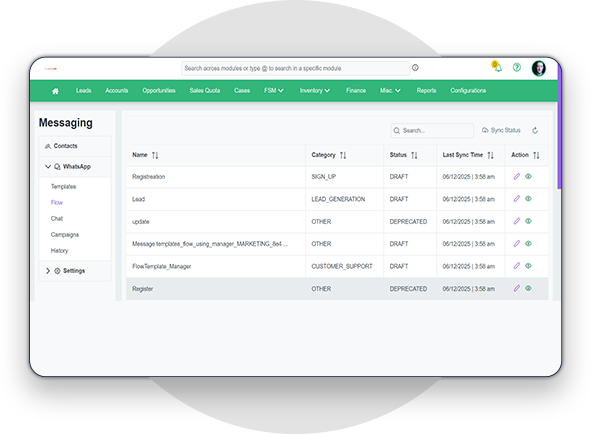This screenshot has height=434, width=592.
Task: Open the Leads module
Action: (83, 91)
